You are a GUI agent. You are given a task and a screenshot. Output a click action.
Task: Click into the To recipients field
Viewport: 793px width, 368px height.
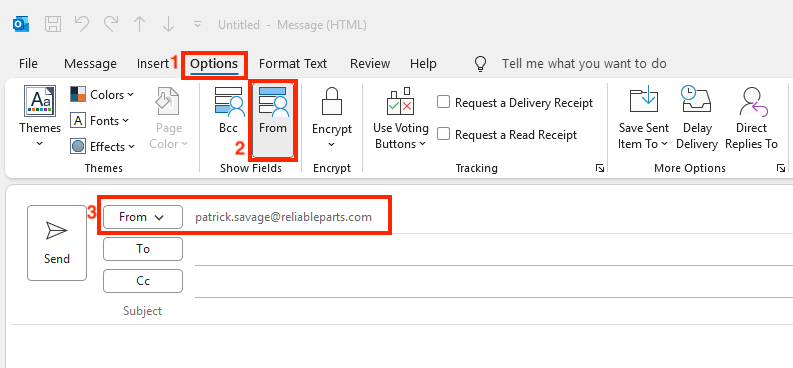click(x=494, y=250)
